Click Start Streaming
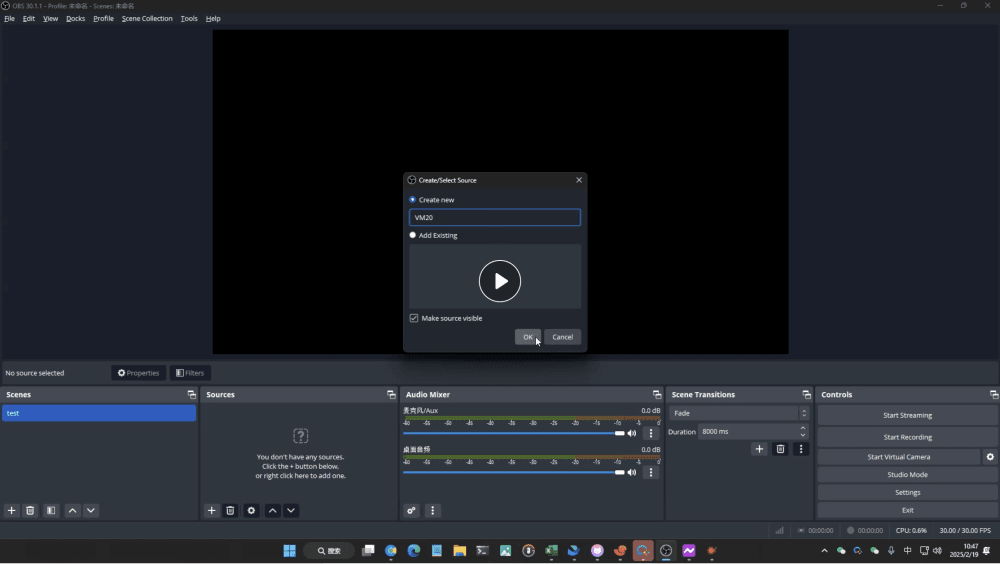Viewport: 1000px width, 564px height. (908, 415)
